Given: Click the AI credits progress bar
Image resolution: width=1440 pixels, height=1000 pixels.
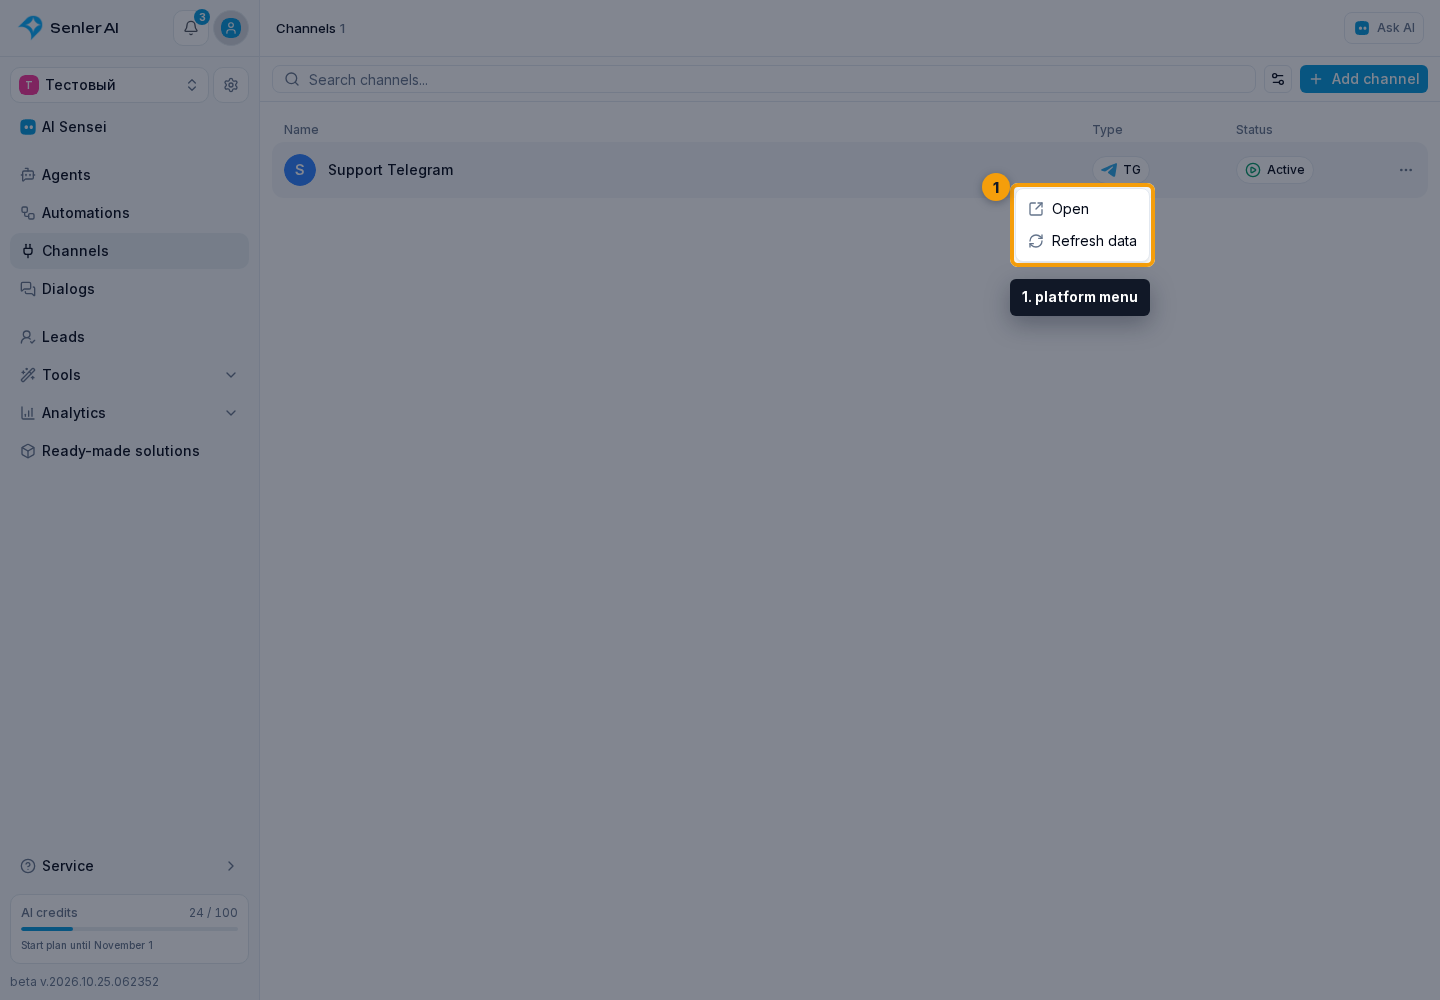Looking at the screenshot, I should click(x=130, y=929).
